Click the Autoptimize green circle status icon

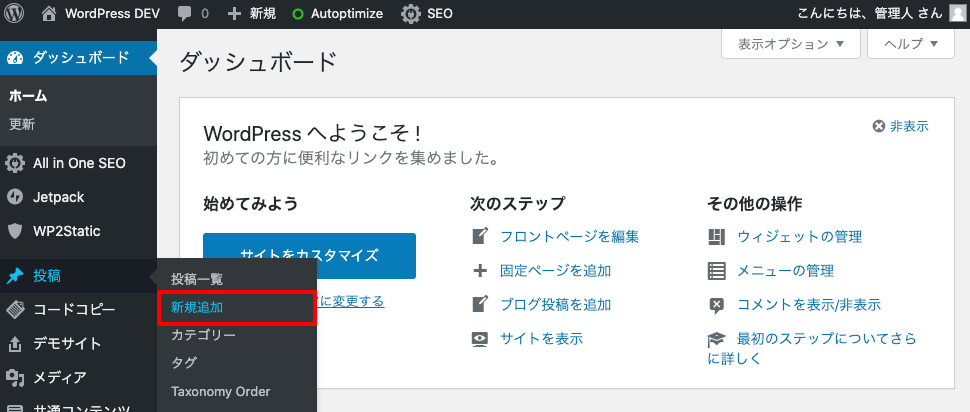click(298, 15)
